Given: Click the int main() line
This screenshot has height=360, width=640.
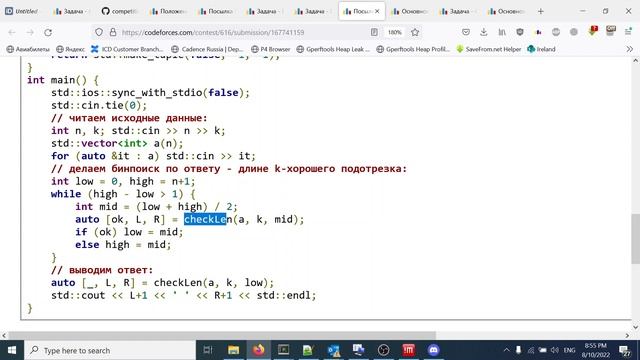Looking at the screenshot, I should click(x=63, y=80).
